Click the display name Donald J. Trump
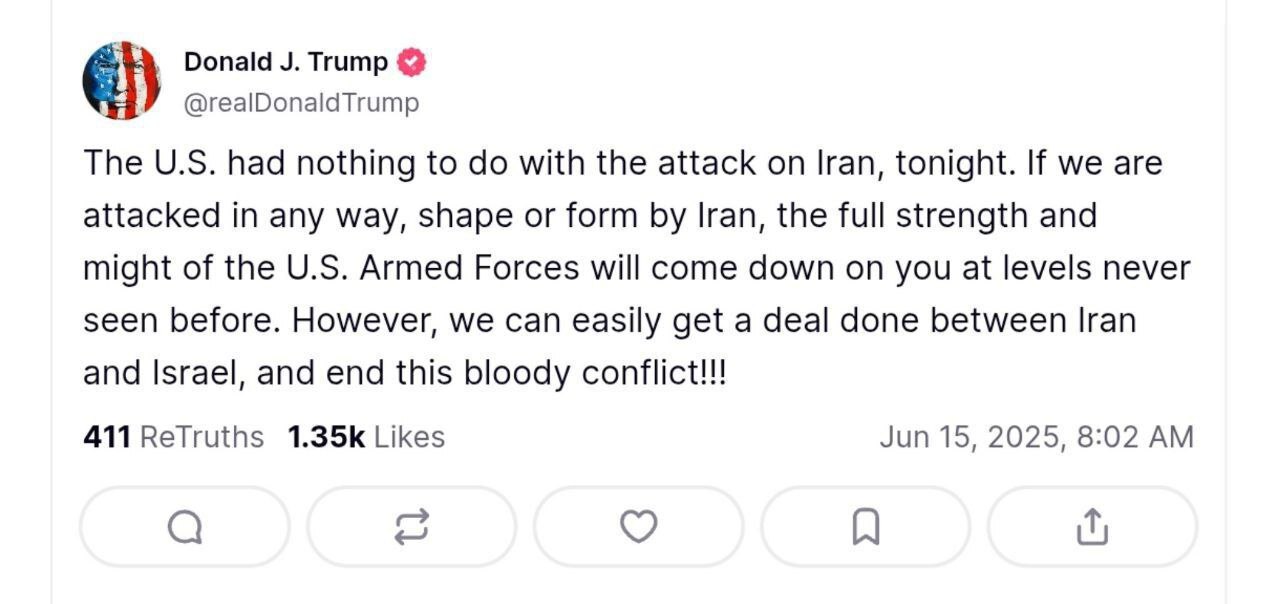This screenshot has height=604, width=1280. click(x=285, y=62)
